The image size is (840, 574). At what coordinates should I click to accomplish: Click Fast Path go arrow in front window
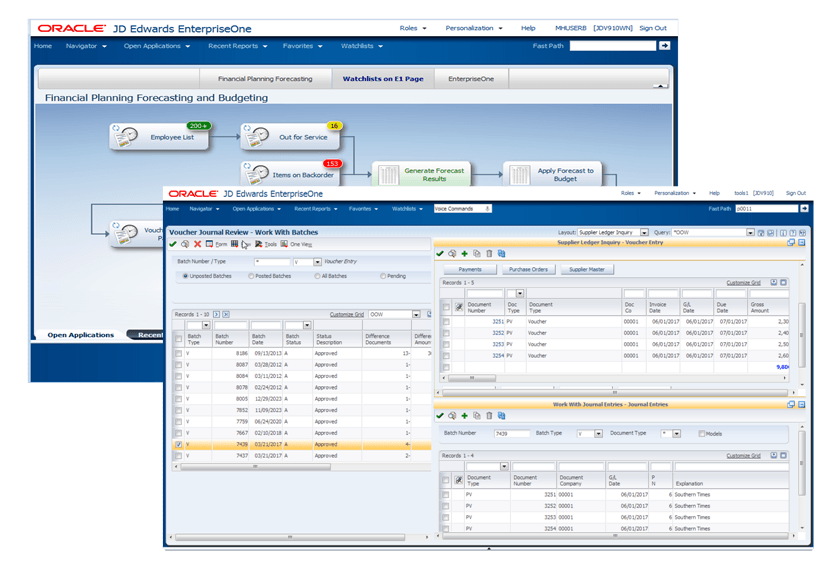pos(804,208)
